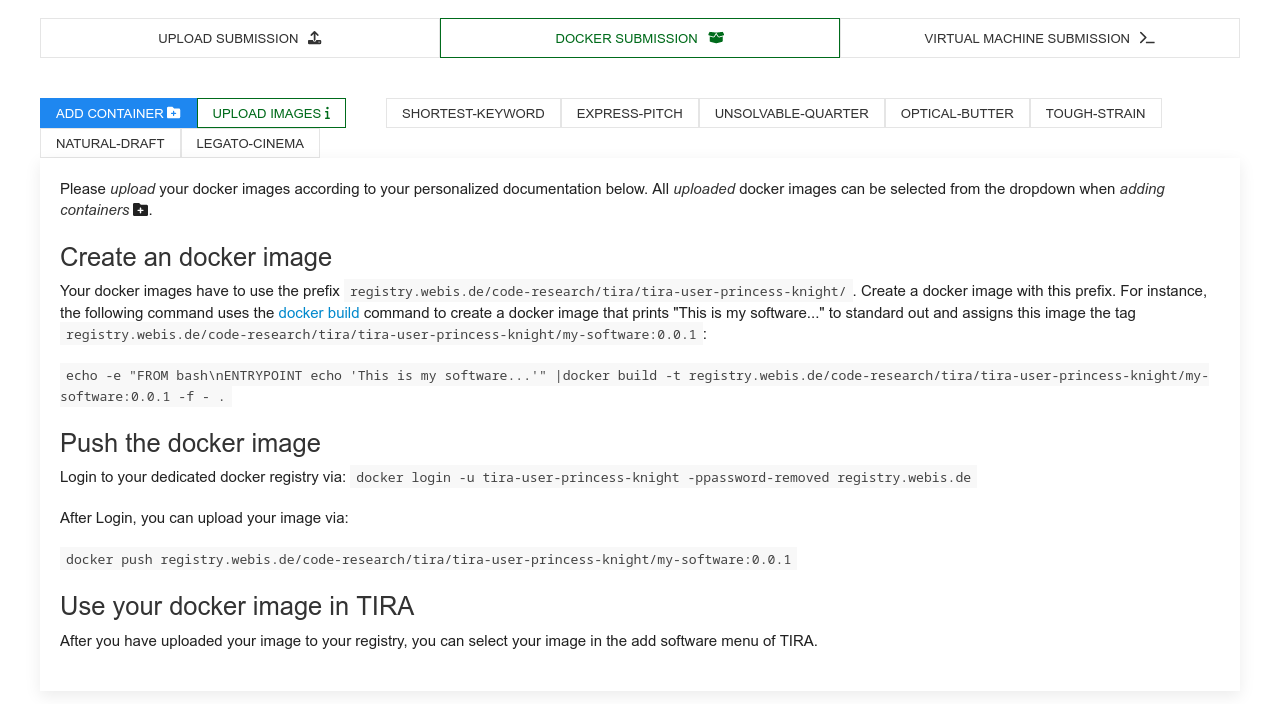Follow the 'docker build' hyperlink

pos(319,313)
